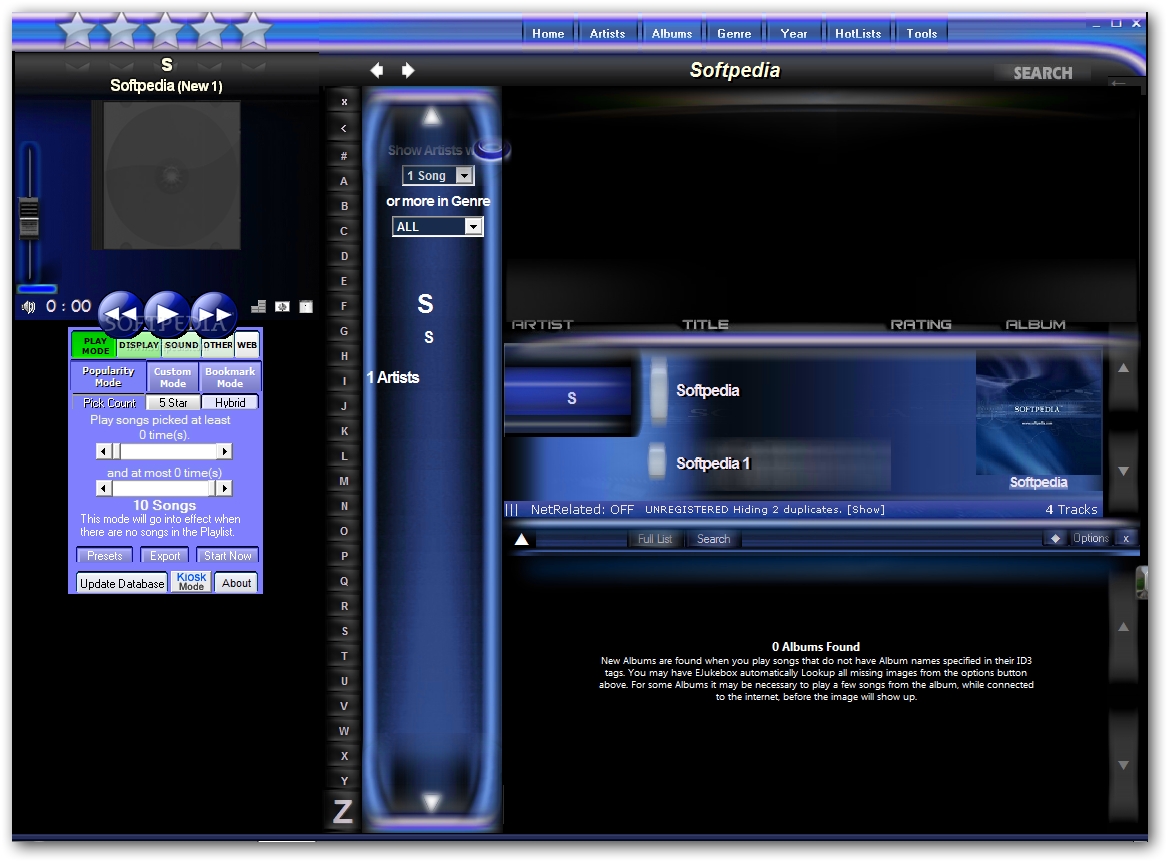This screenshot has height=862, width=1168.
Task: Open the Artists menu
Action: pyautogui.click(x=608, y=34)
